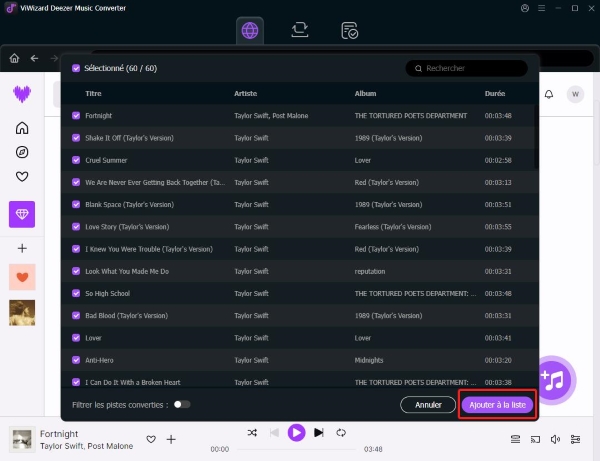Viewport: 600px width, 461px height.
Task: Toggle shuffle playback
Action: pyautogui.click(x=252, y=433)
